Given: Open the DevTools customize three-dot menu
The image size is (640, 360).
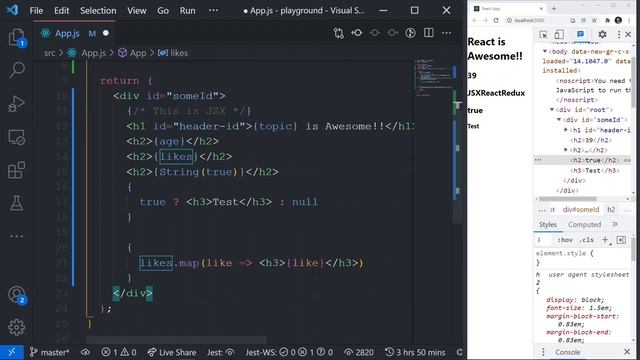Looking at the screenshot, I should 619,34.
